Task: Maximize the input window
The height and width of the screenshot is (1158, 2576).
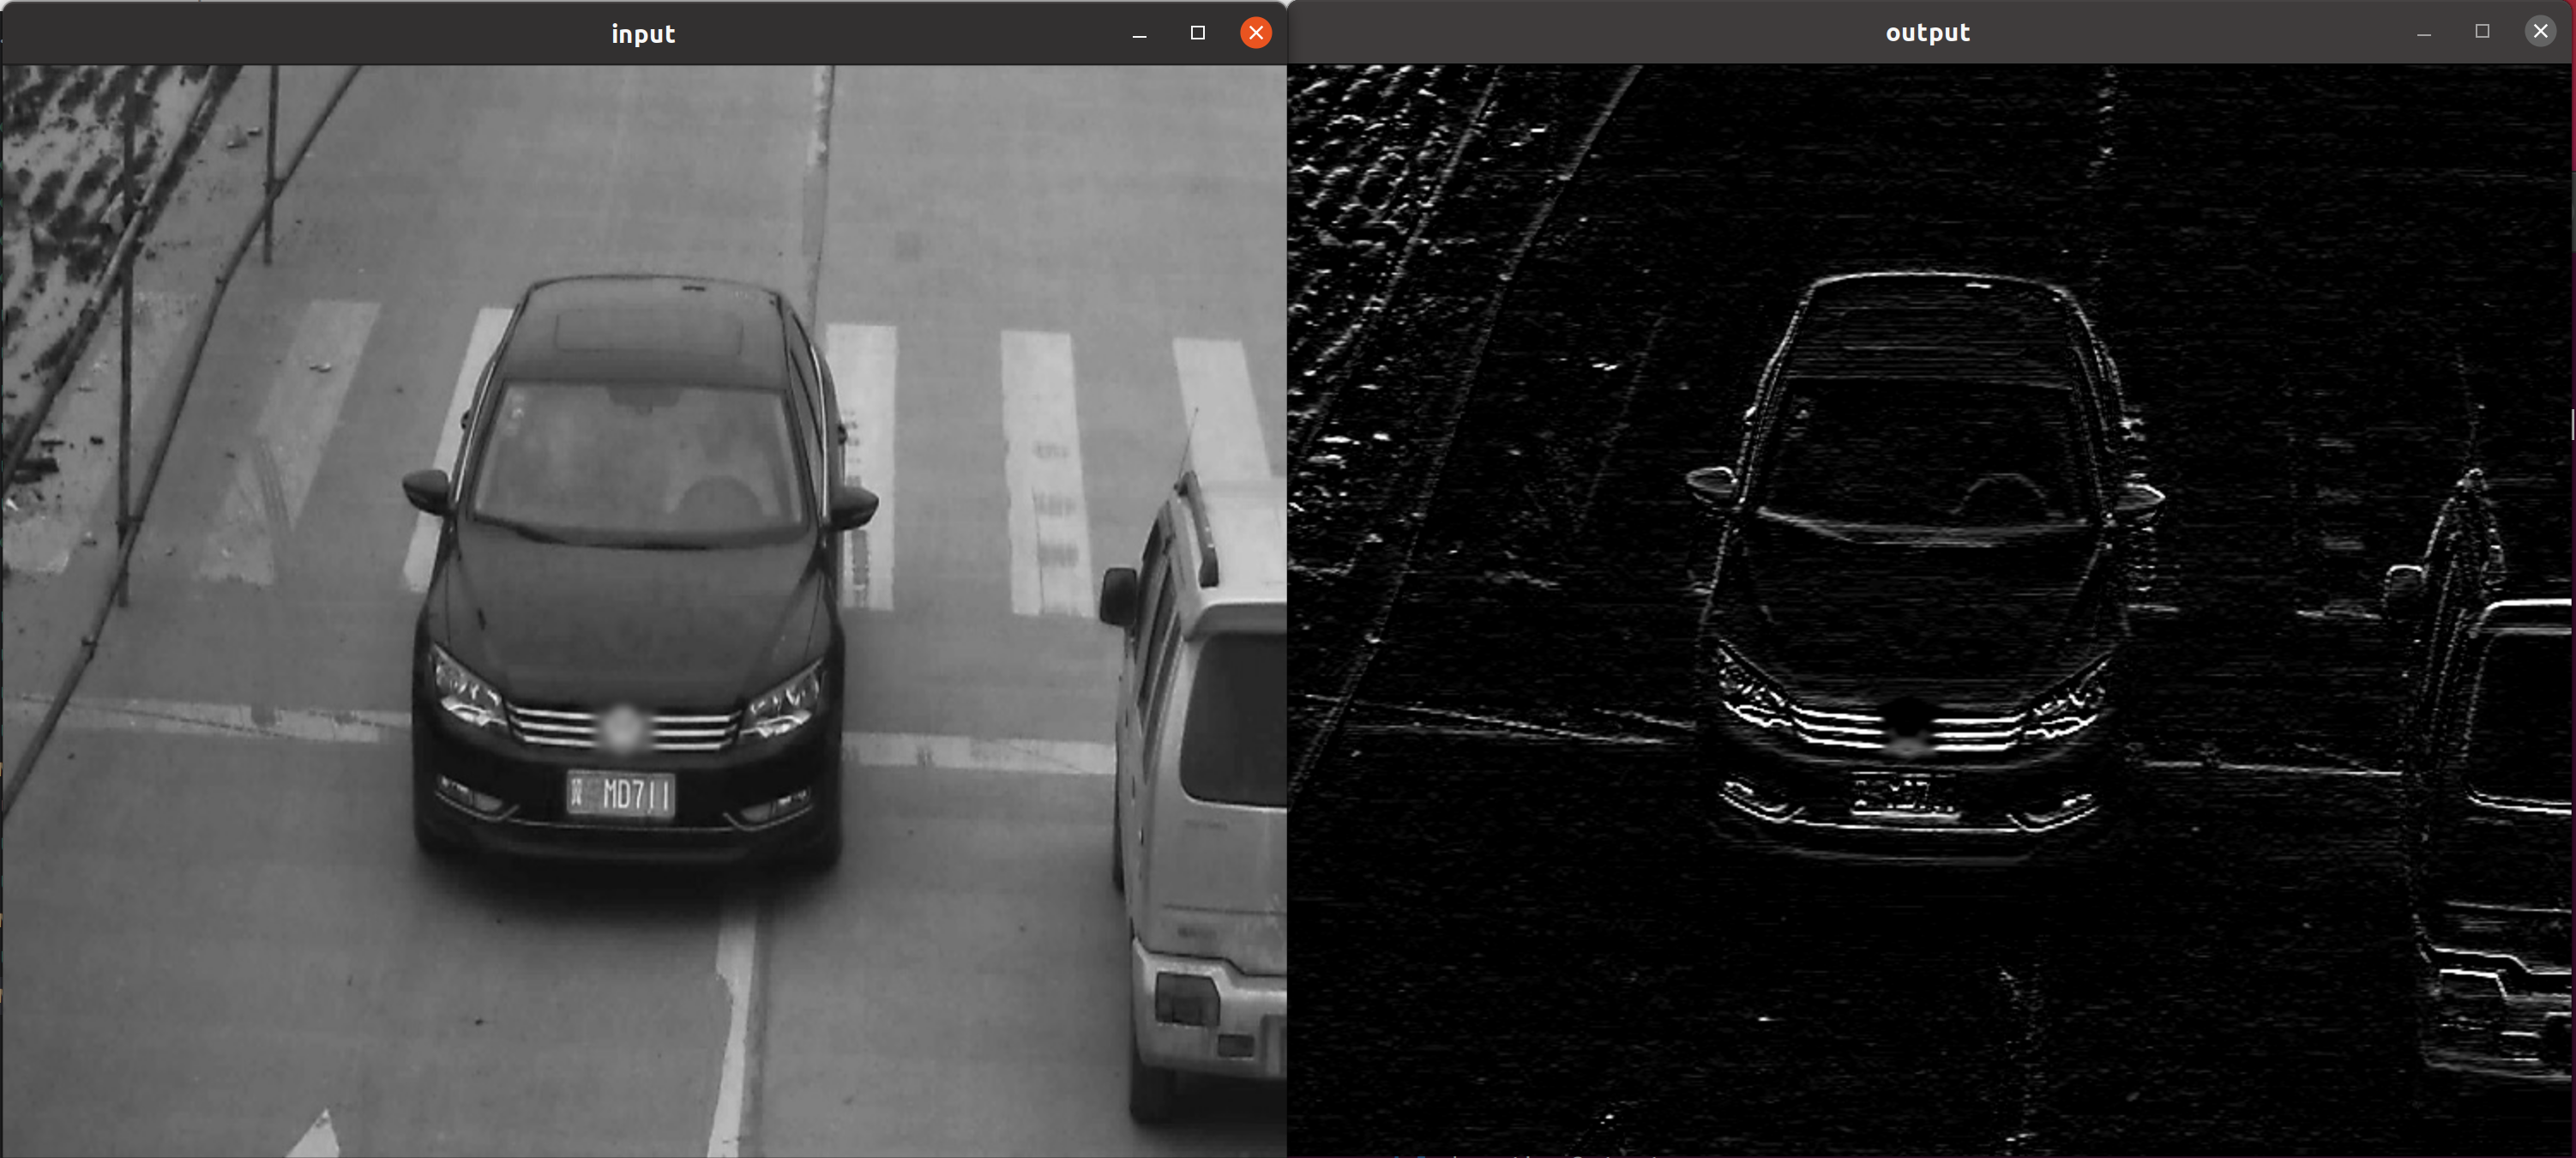Action: coord(1197,33)
